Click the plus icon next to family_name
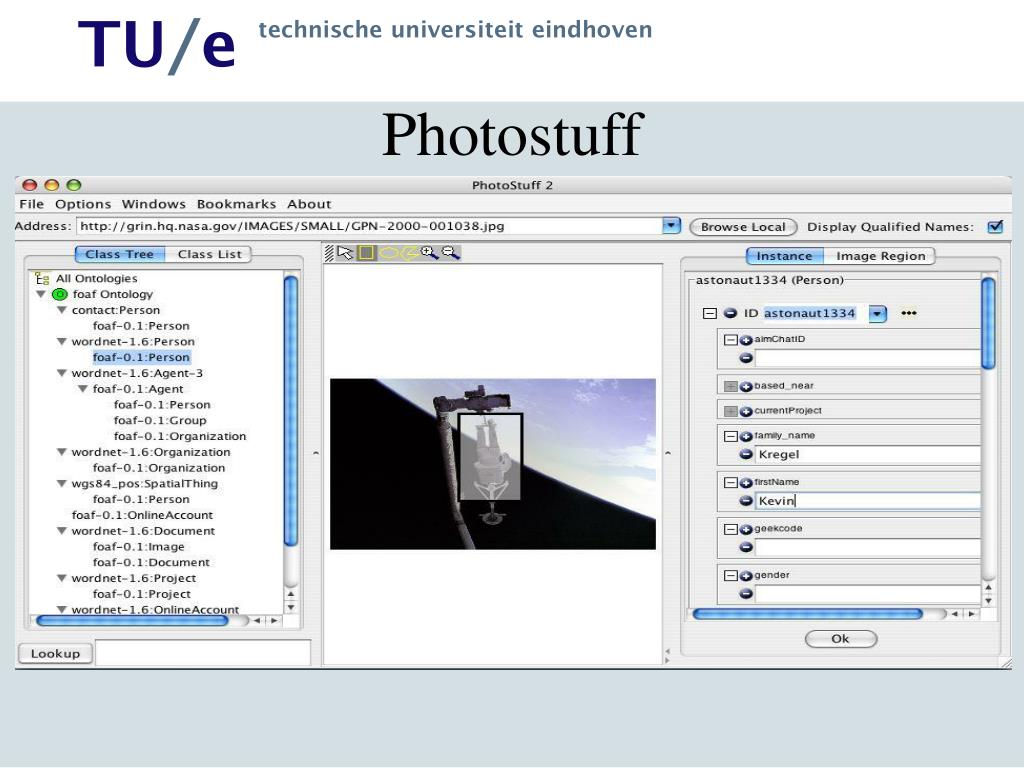The image size is (1024, 768). pos(746,436)
